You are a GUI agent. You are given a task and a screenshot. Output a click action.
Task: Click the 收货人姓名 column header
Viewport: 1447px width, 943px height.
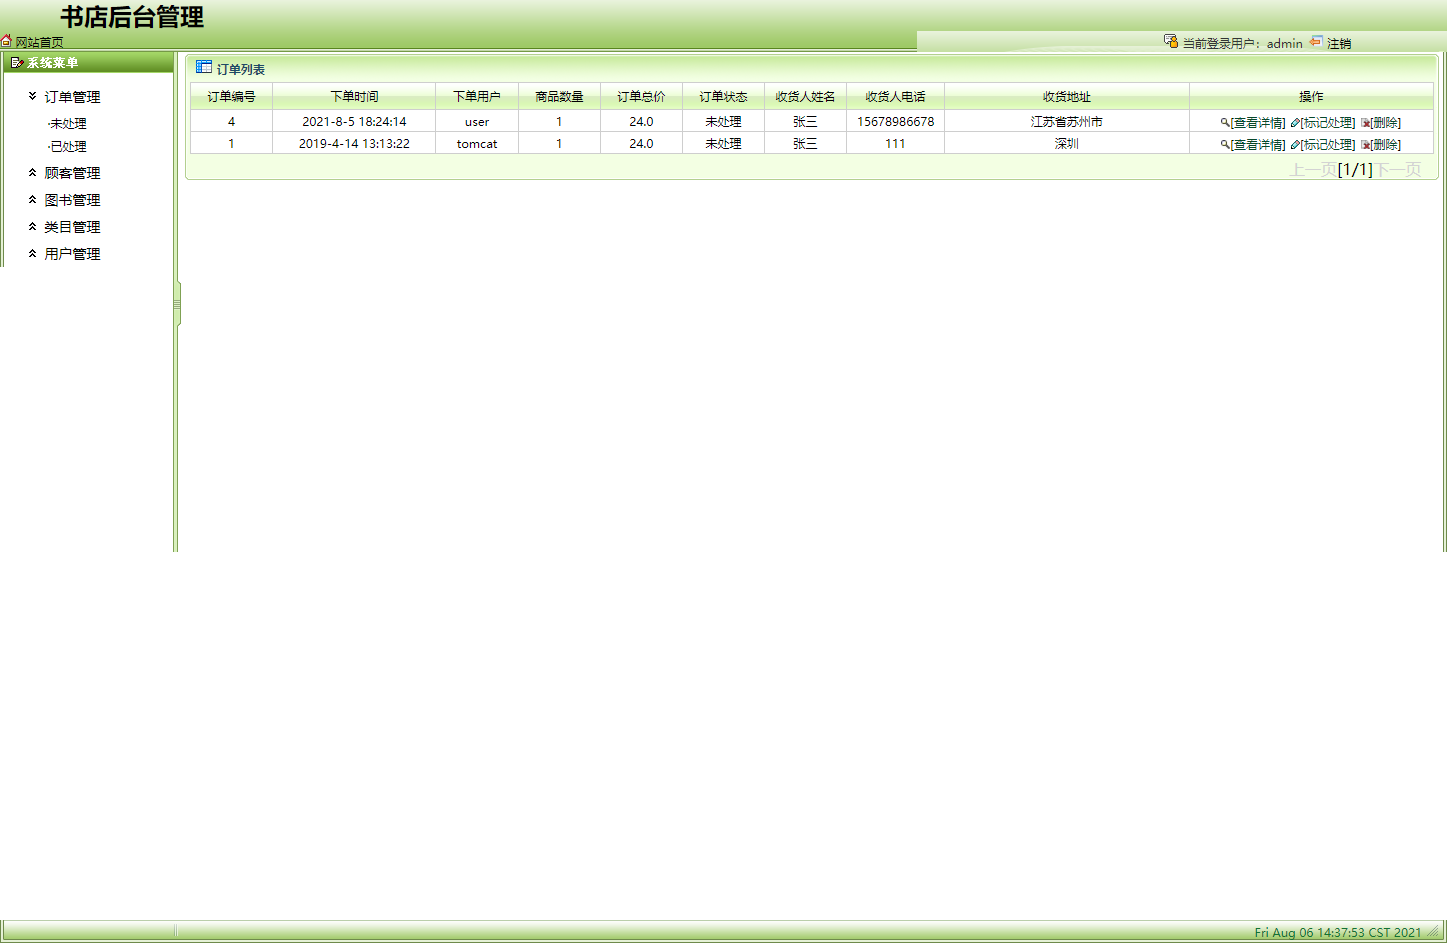click(805, 97)
